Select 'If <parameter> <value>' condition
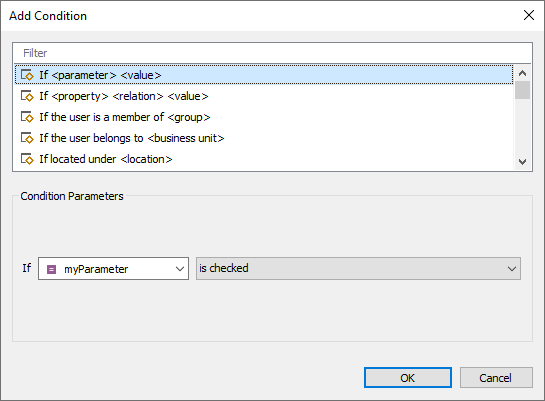 [264, 75]
